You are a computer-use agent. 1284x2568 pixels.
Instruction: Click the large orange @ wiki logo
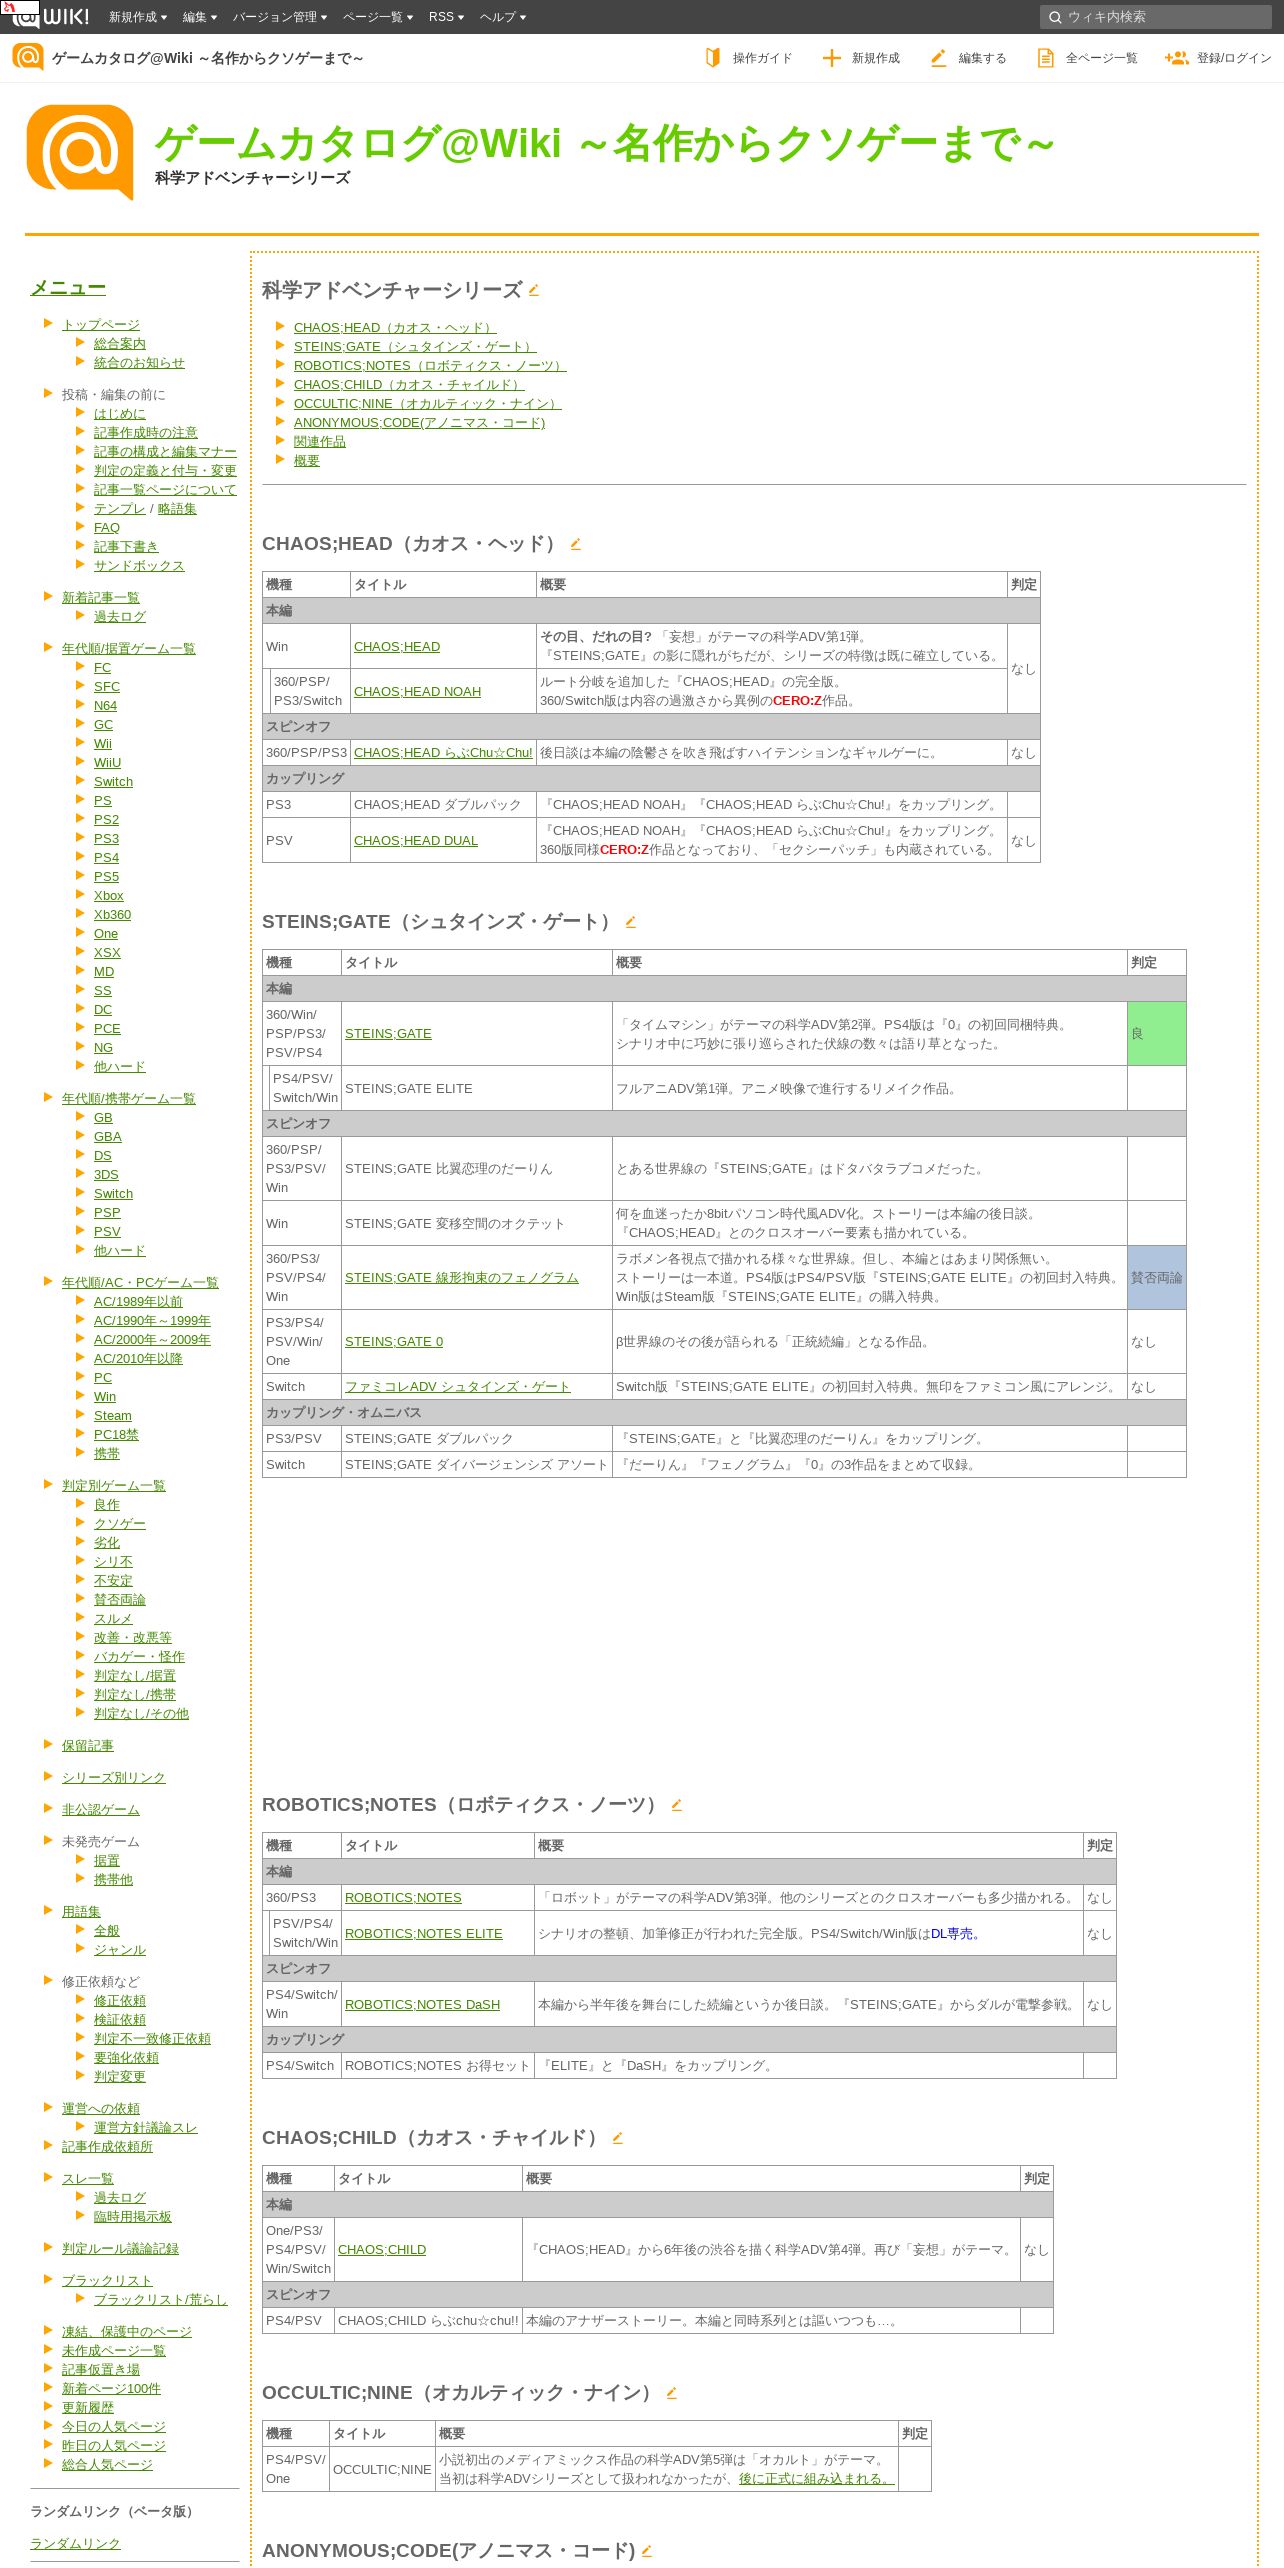pyautogui.click(x=80, y=152)
